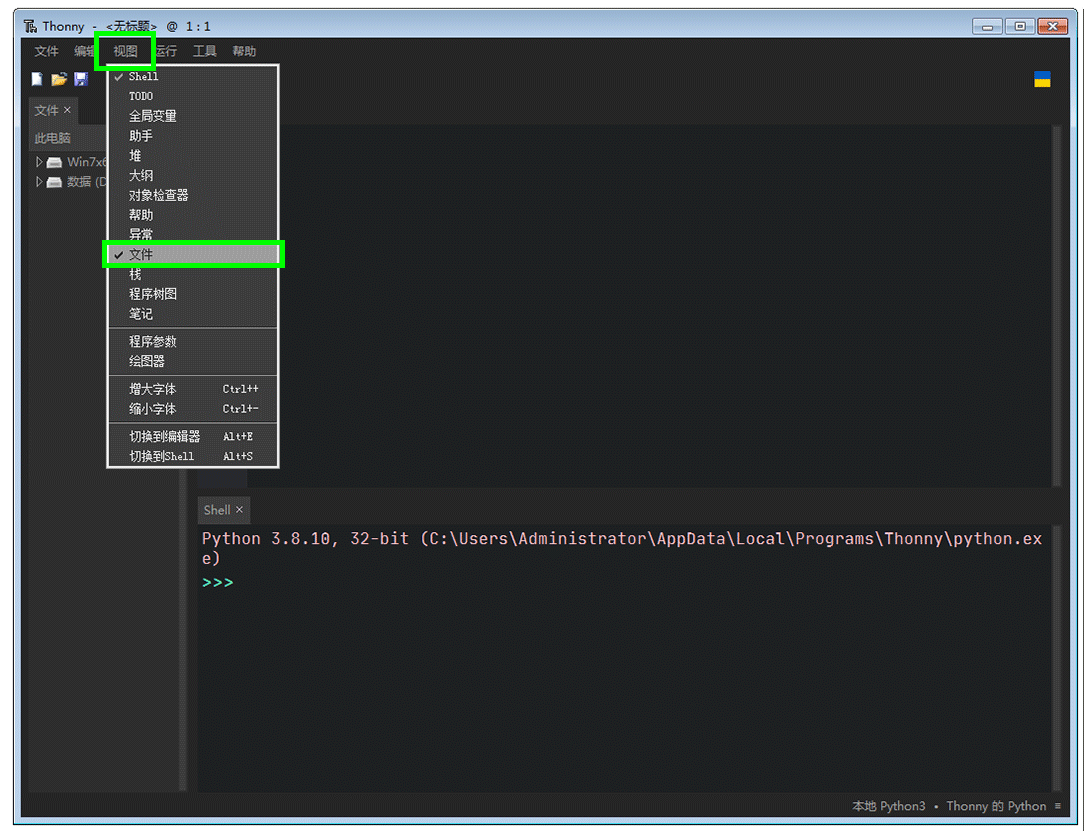Open the 帮助 menu in the menu bar
This screenshot has height=834, width=1091.
(244, 51)
